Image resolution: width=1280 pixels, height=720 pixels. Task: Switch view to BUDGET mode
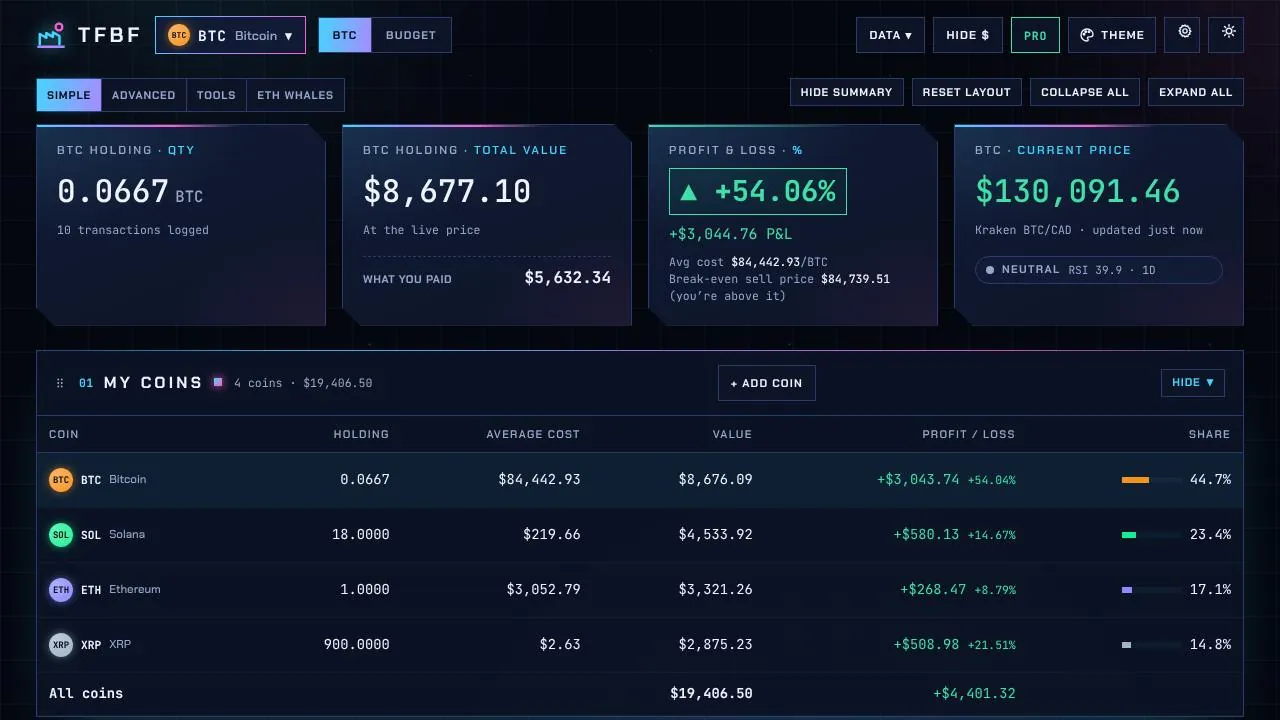click(411, 35)
